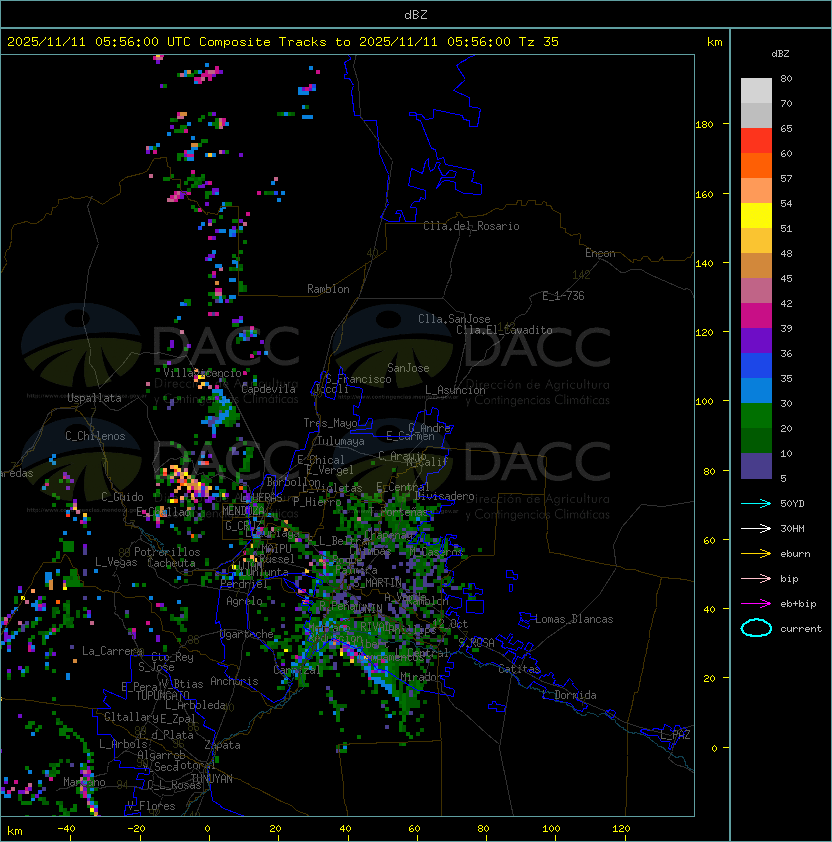This screenshot has height=842, width=832.
Task: Click the cyan 50YD arrow in legend
Action: [756, 503]
